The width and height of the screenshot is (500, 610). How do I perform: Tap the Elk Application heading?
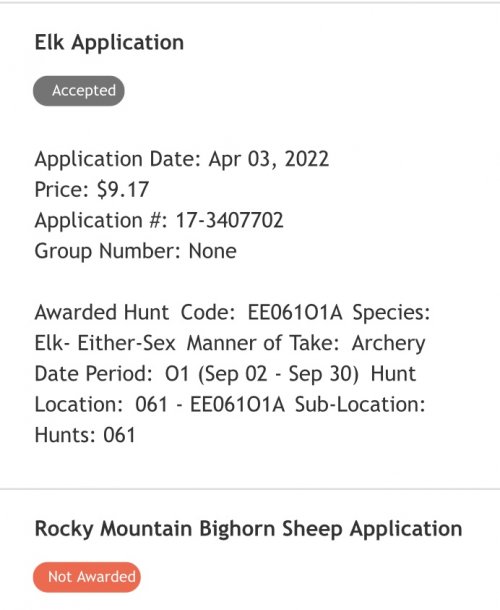[x=109, y=43]
